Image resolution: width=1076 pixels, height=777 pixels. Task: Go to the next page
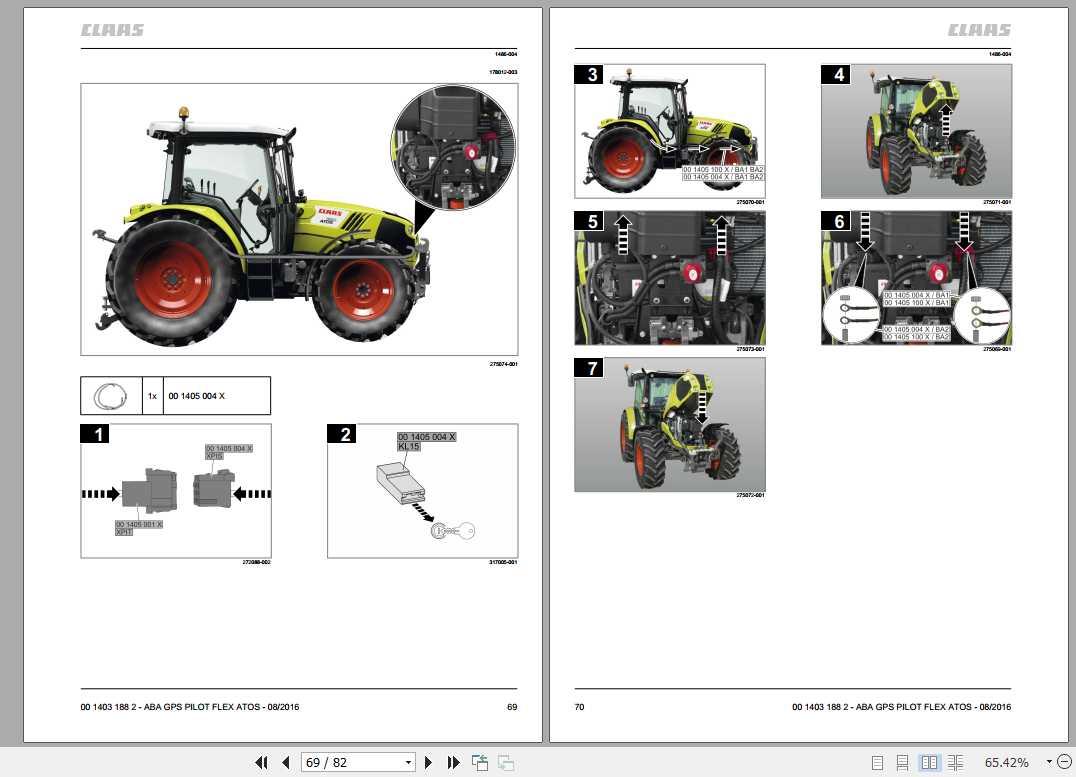click(x=428, y=762)
